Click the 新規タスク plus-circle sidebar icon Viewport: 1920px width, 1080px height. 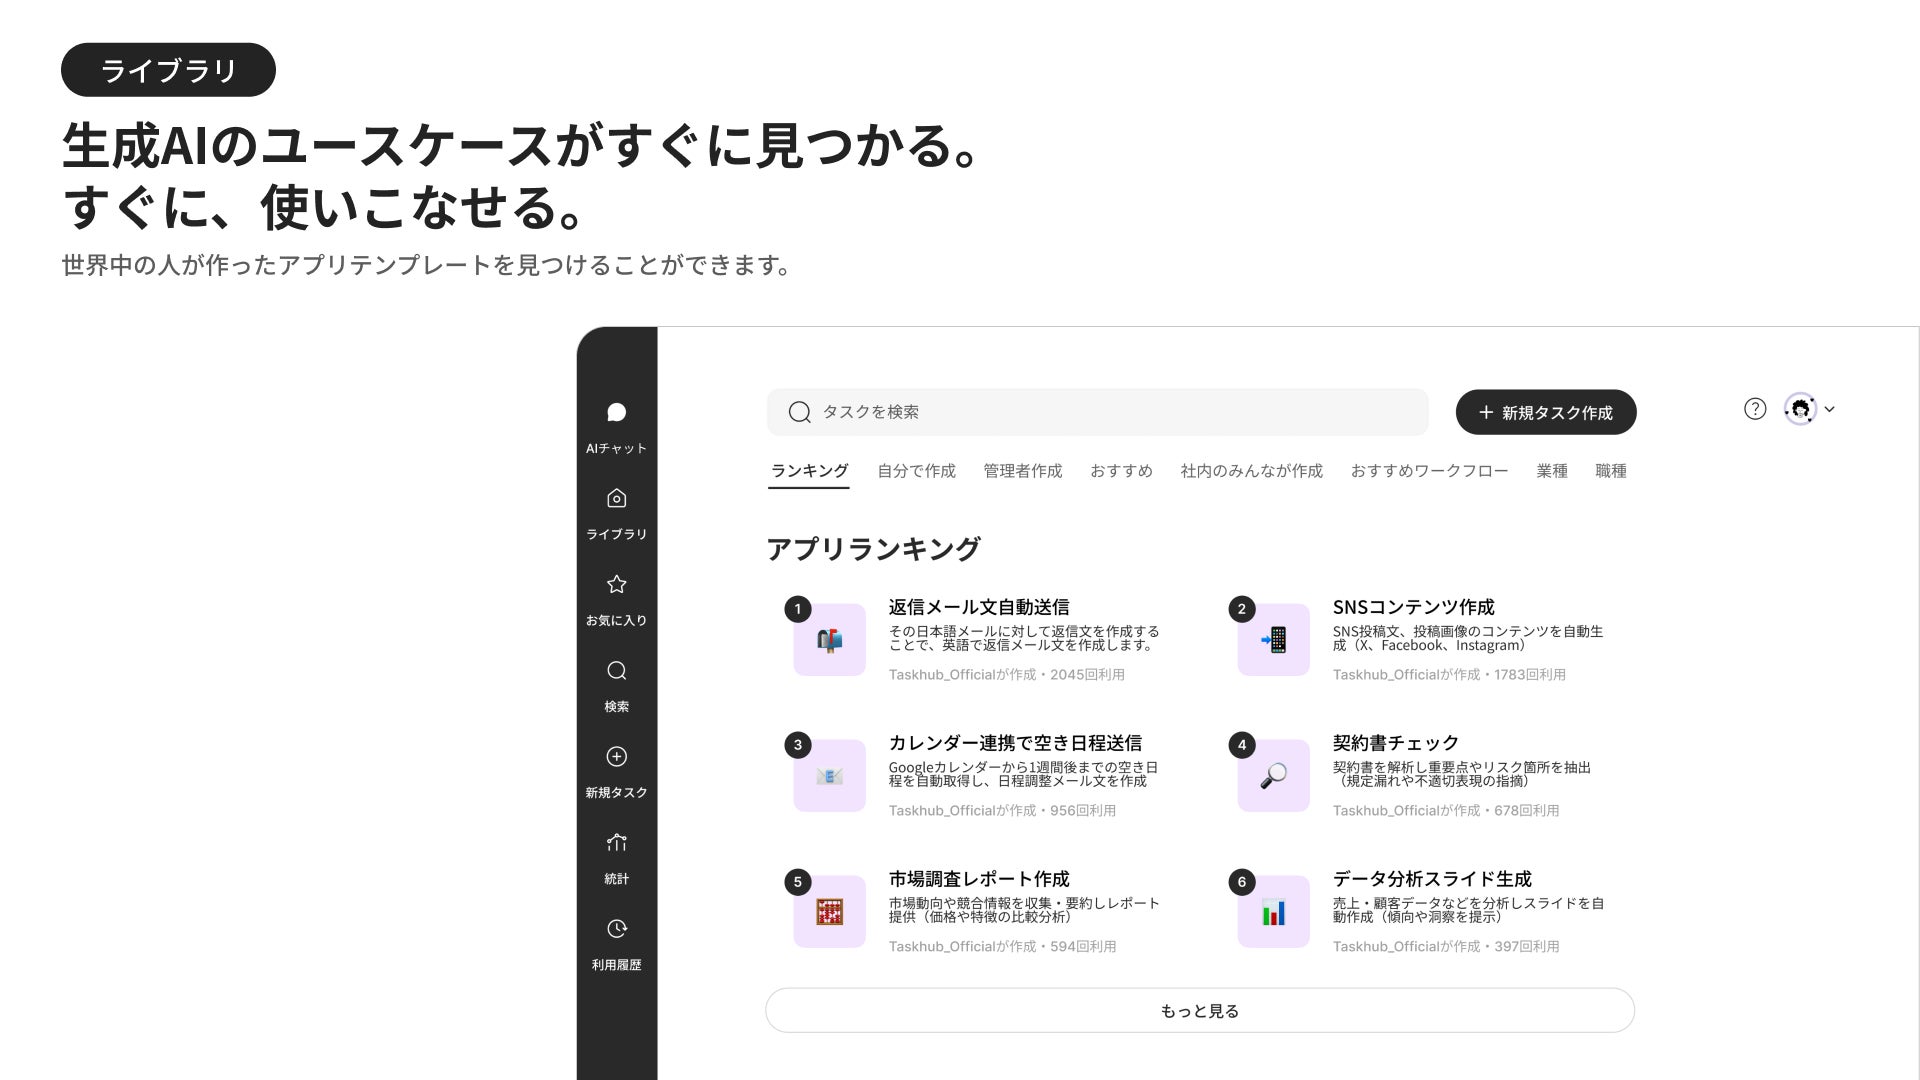click(x=616, y=757)
